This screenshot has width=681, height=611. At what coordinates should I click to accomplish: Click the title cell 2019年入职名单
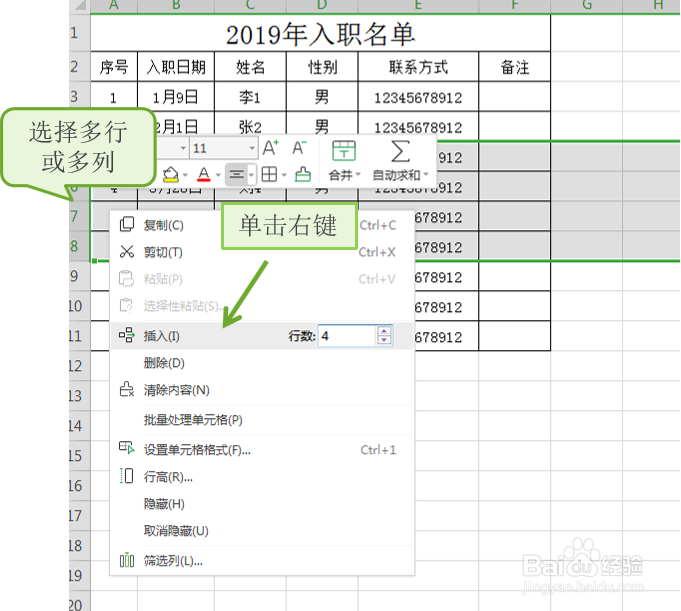pos(321,33)
